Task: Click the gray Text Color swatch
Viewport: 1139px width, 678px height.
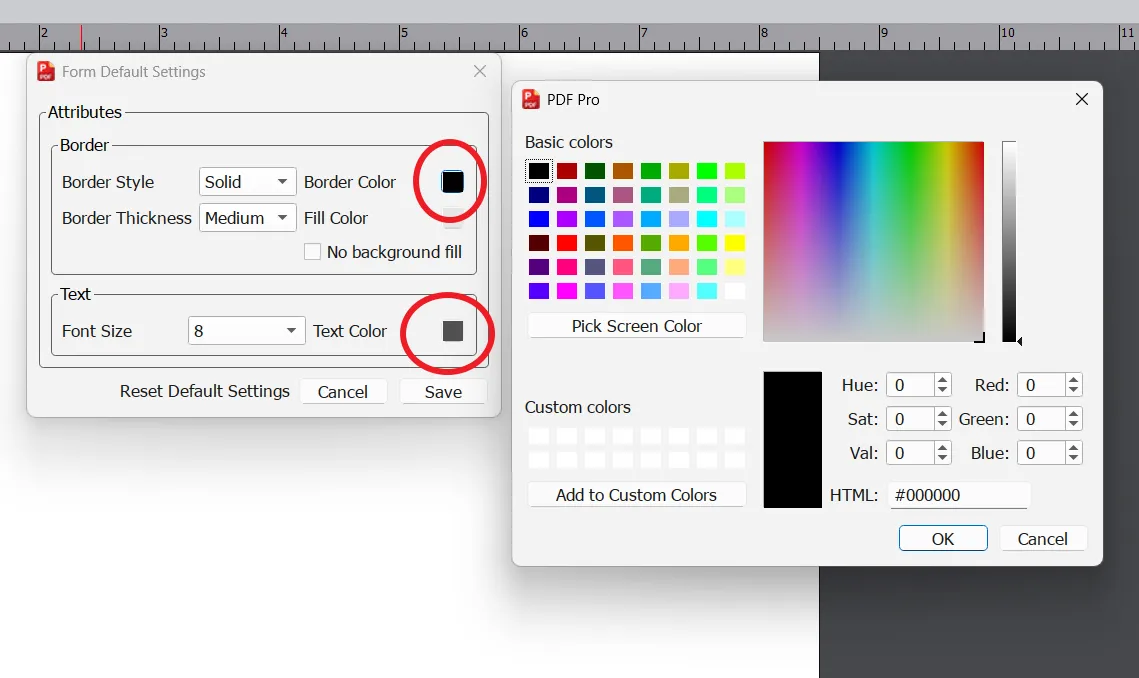Action: pyautogui.click(x=453, y=331)
